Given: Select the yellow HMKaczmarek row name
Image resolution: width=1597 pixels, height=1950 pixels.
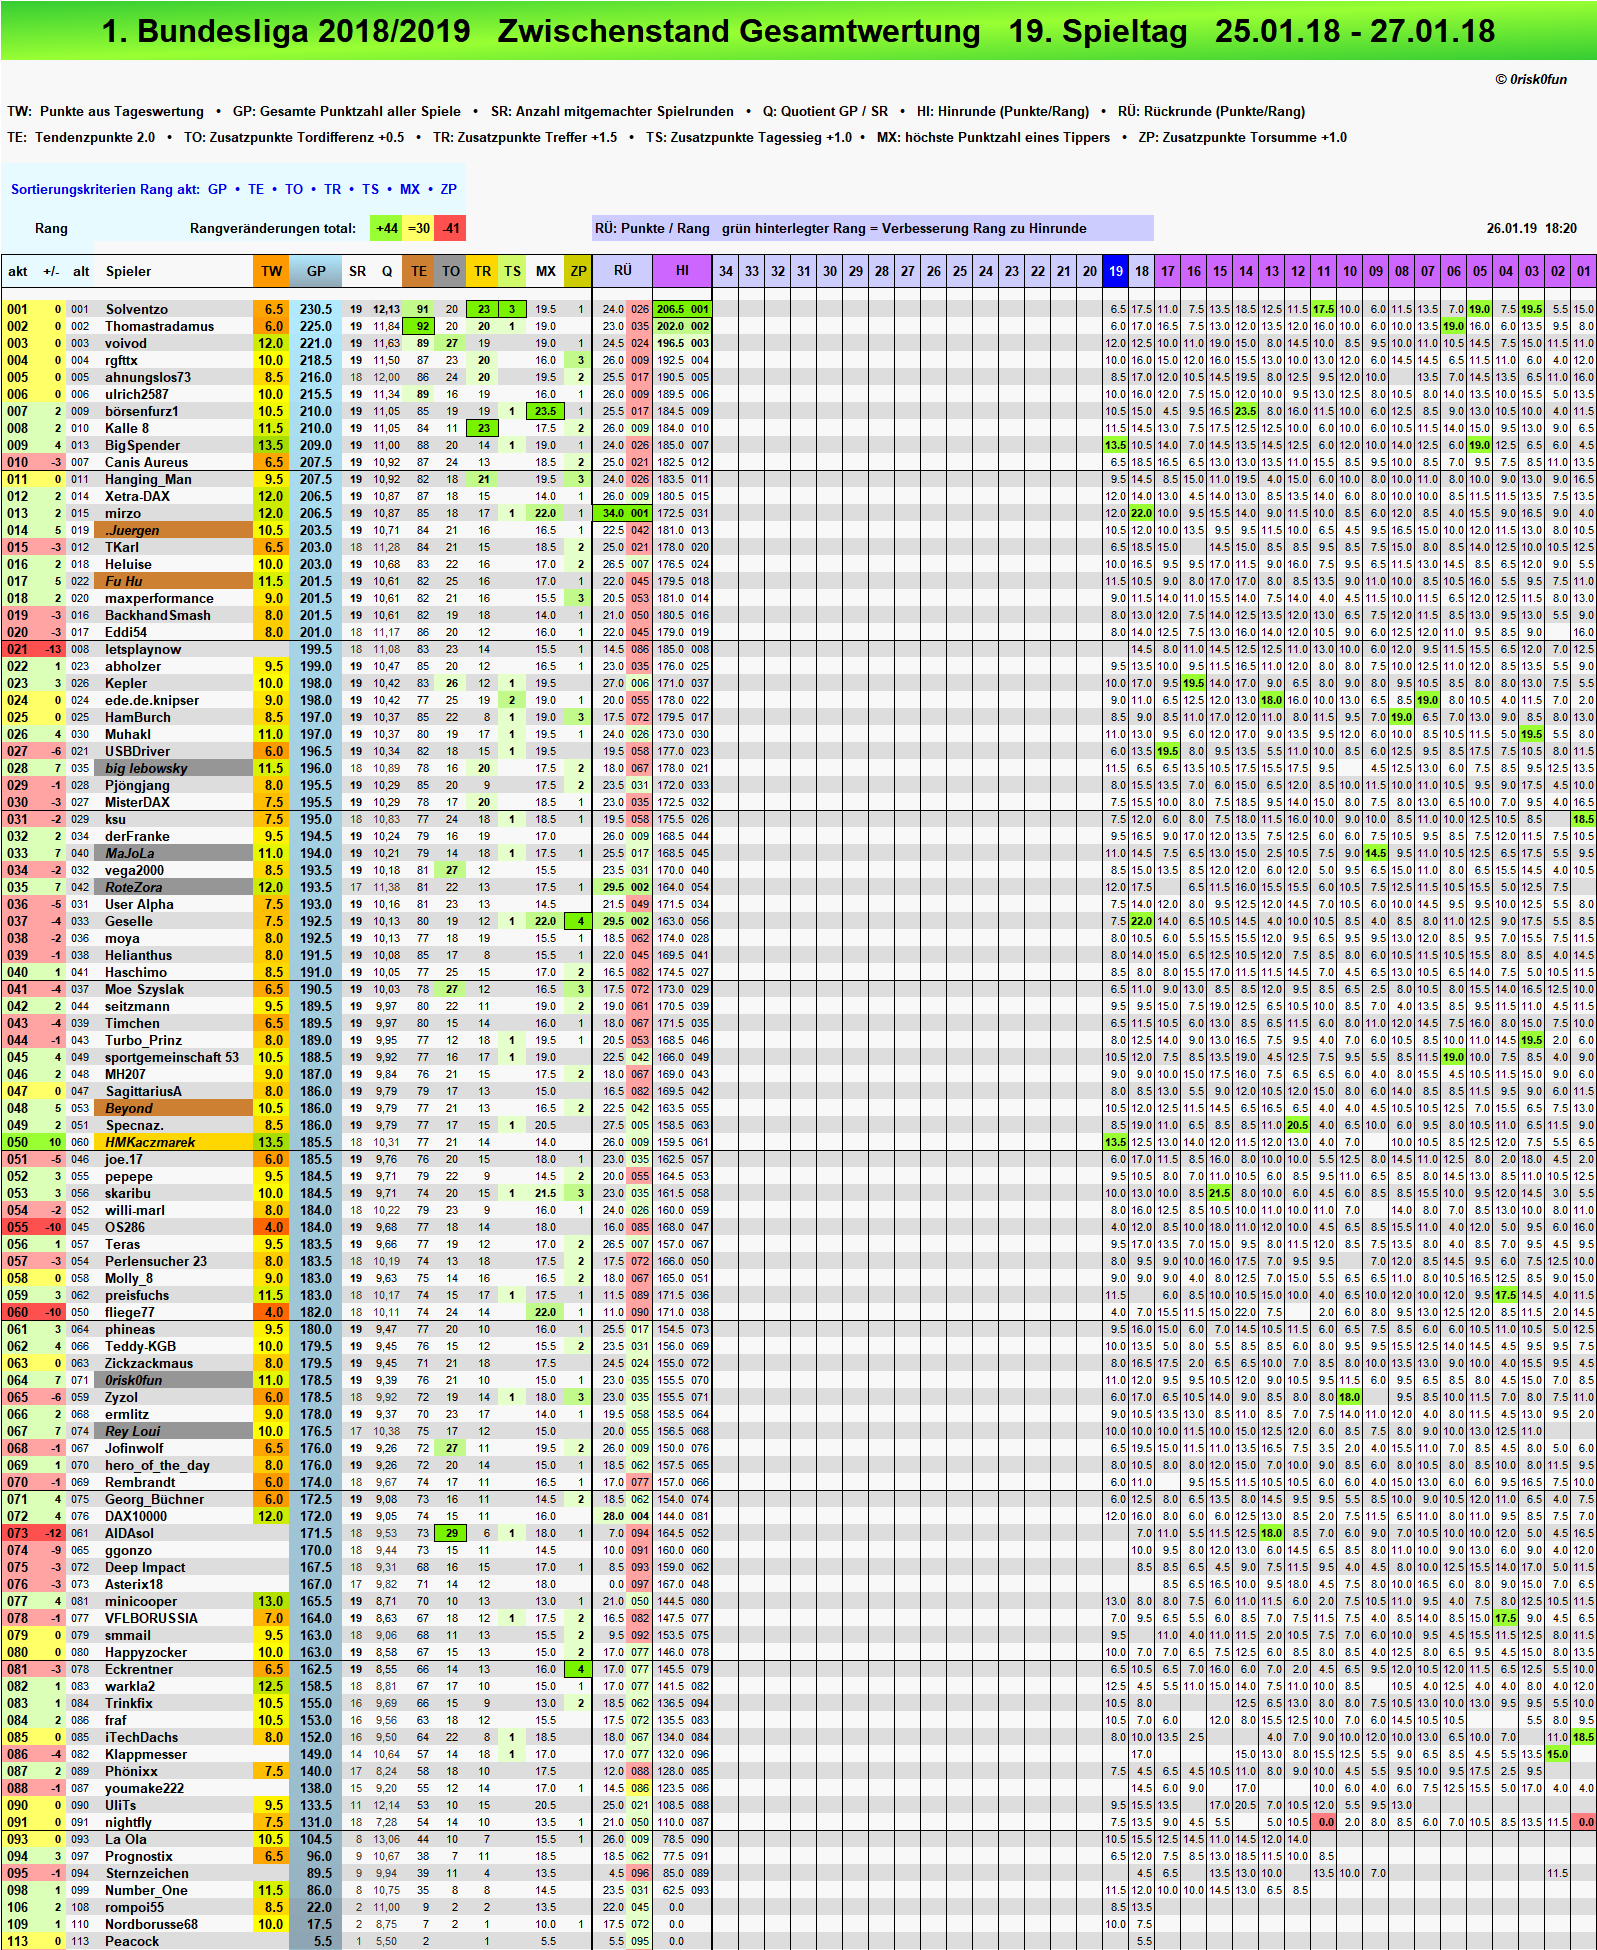Looking at the screenshot, I should [x=174, y=1142].
